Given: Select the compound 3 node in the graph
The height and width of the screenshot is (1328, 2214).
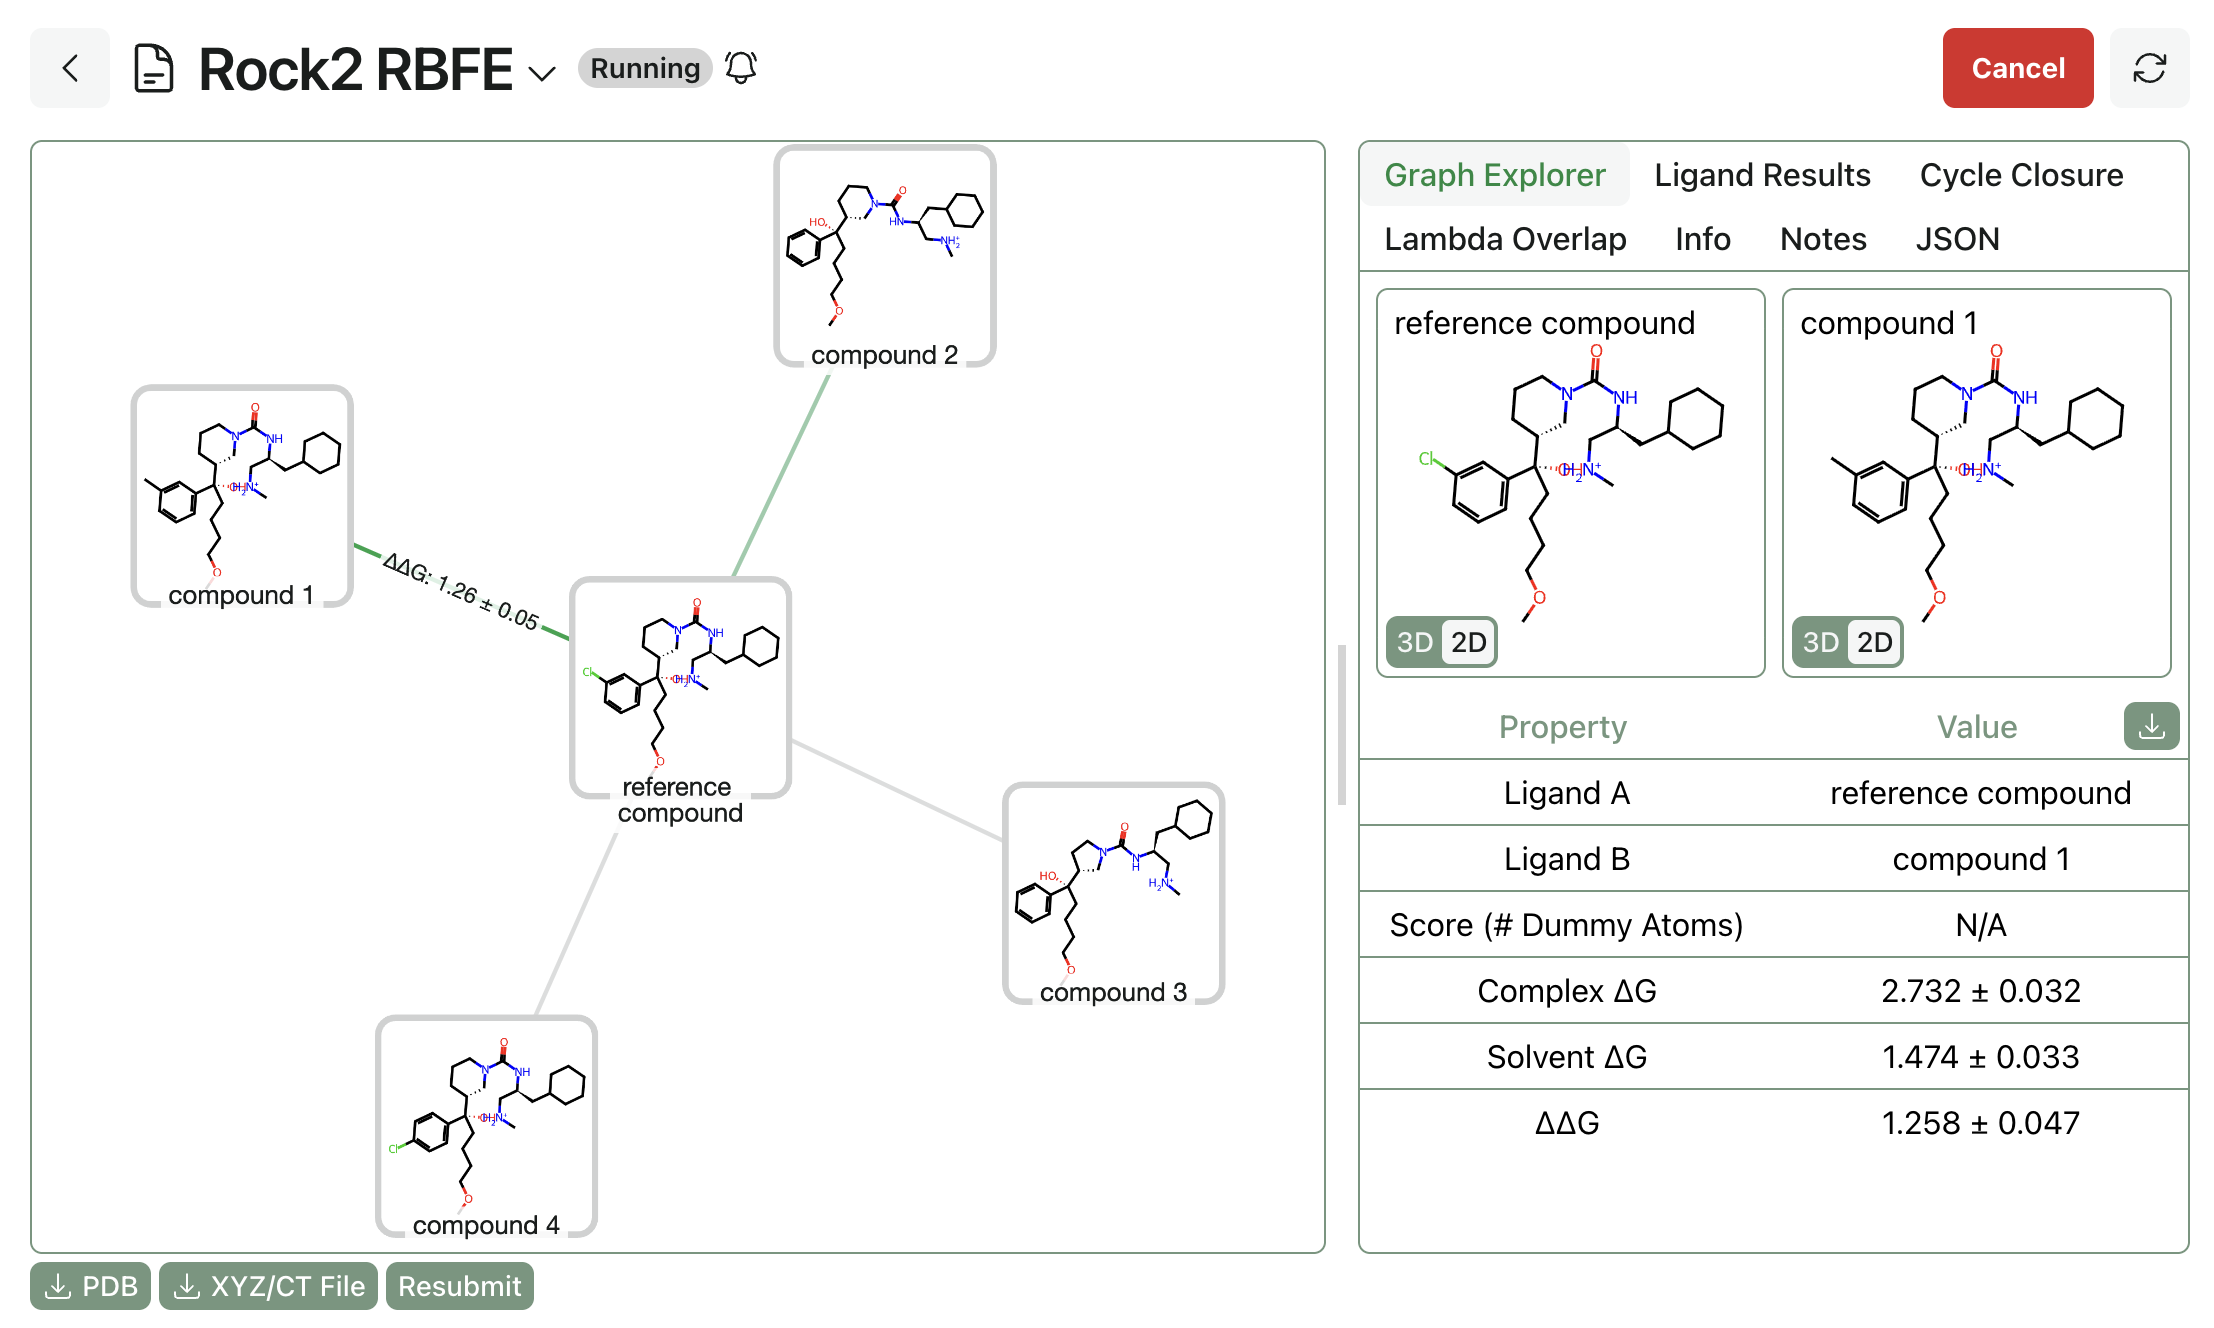Looking at the screenshot, I should (1111, 895).
